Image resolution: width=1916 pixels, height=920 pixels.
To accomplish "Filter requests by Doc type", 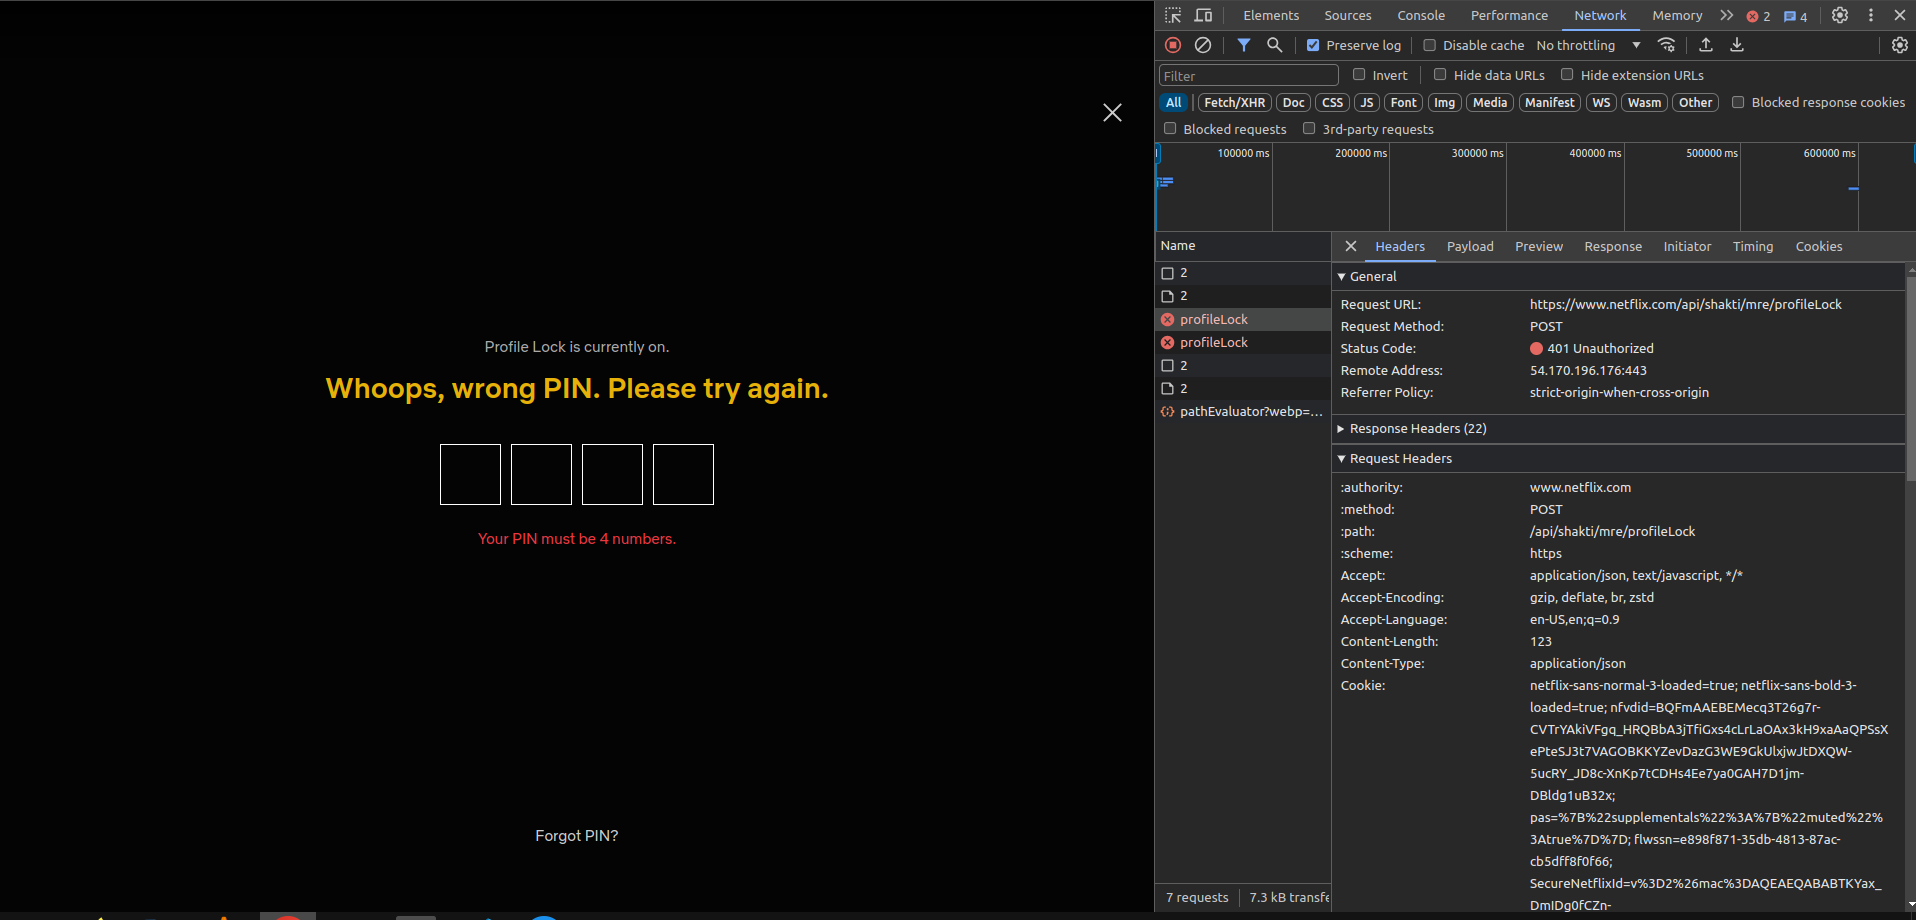I will (x=1293, y=102).
